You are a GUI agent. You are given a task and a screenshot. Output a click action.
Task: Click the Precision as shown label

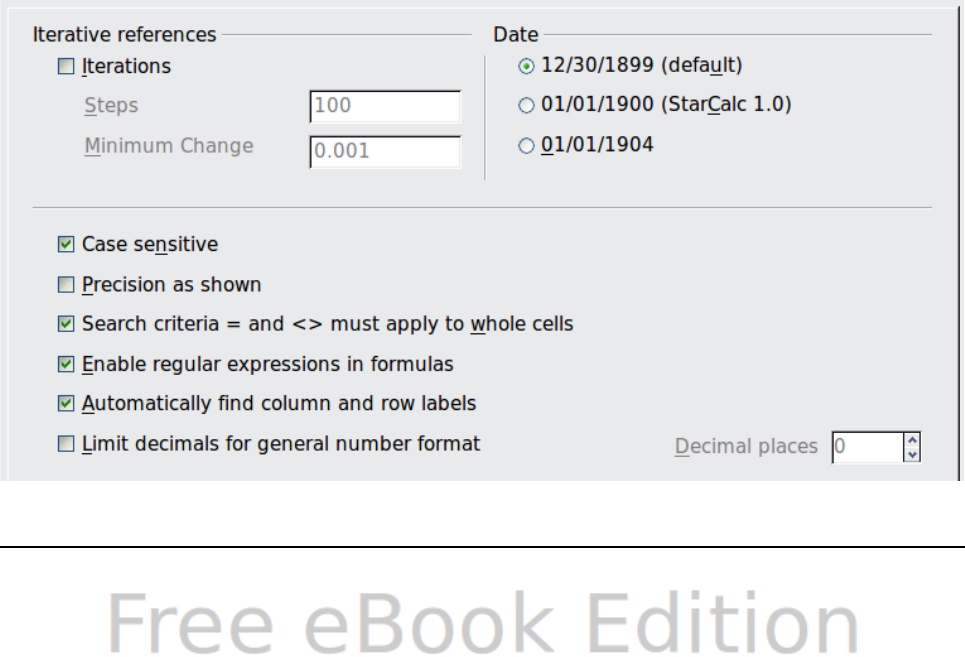(172, 285)
